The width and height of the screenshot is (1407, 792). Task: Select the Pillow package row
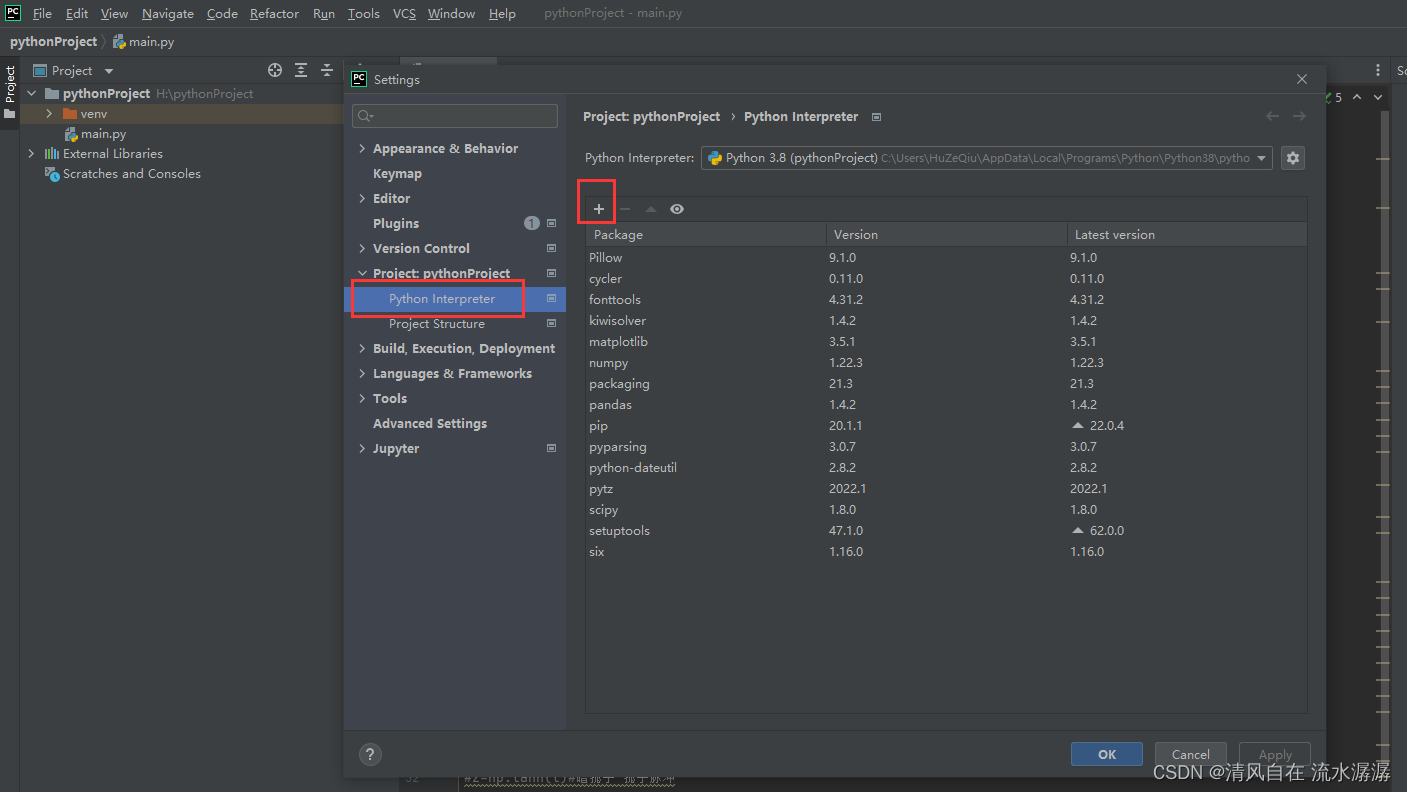click(946, 257)
